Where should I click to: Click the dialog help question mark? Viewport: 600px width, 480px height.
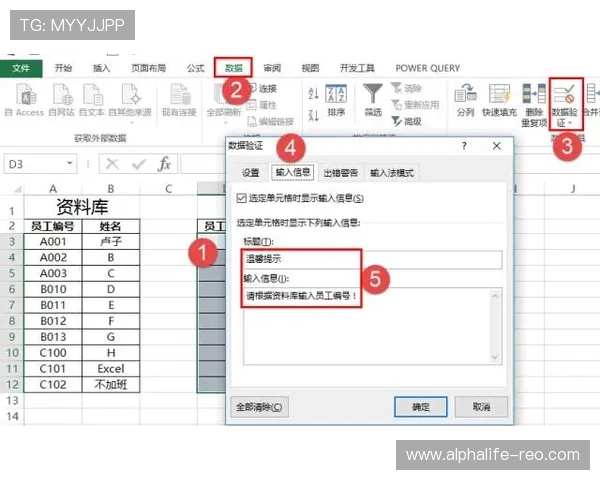click(464, 146)
